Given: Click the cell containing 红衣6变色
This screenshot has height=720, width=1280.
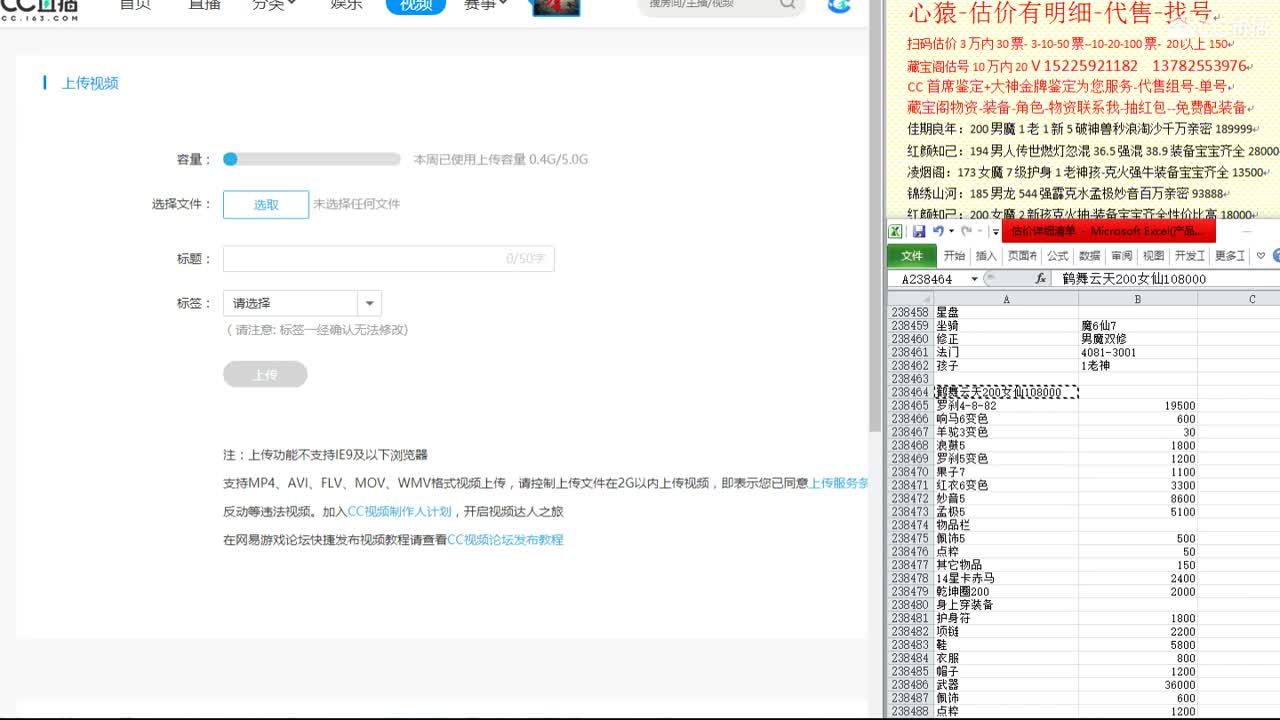Looking at the screenshot, I should click(x=1006, y=485).
